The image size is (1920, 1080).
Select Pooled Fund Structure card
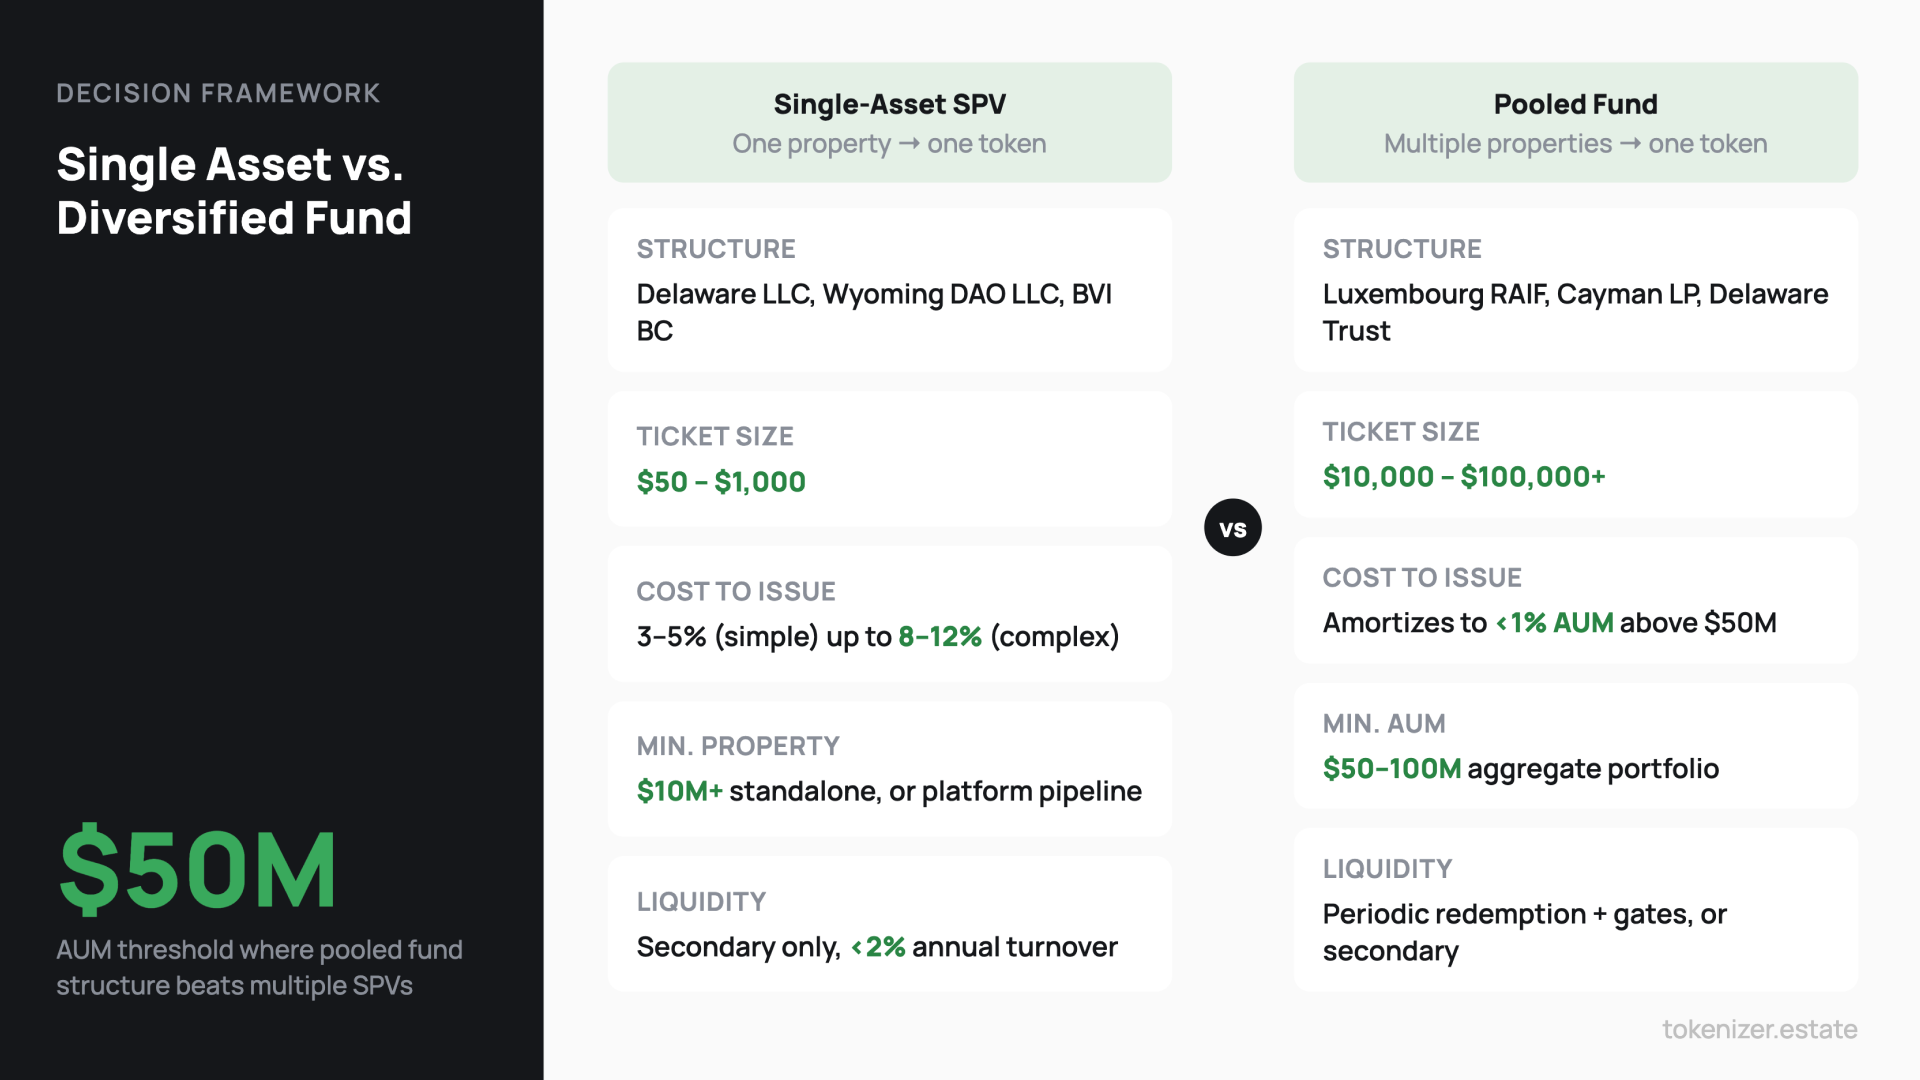pyautogui.click(x=1575, y=290)
